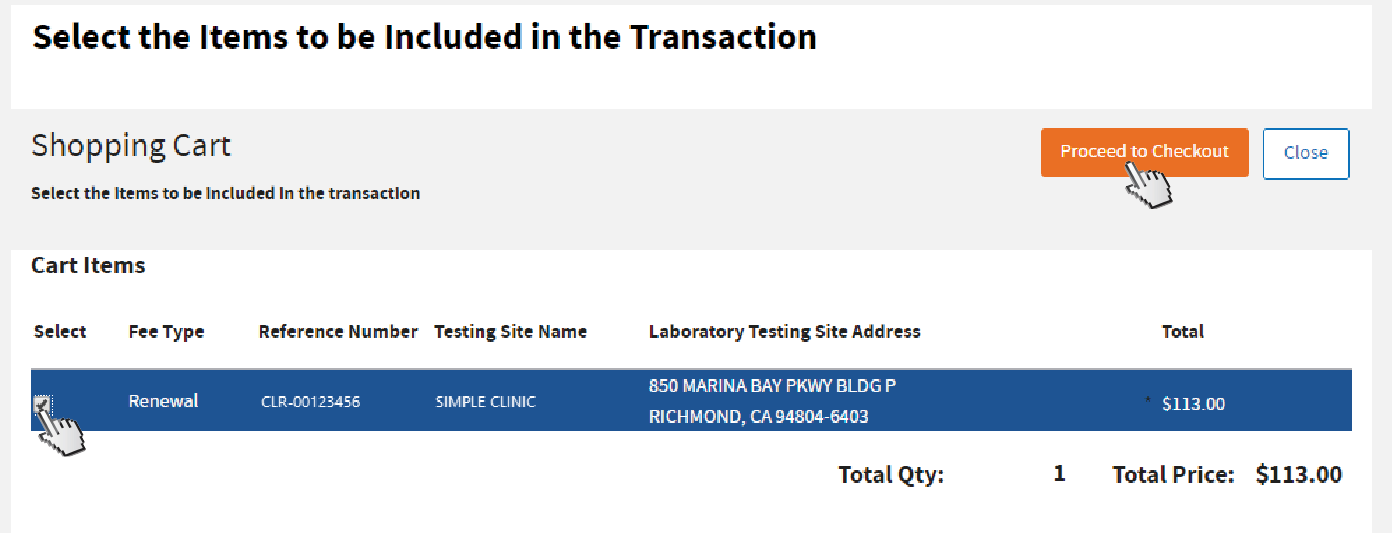This screenshot has width=1392, height=533.
Task: Click the Shopping Cart heading
Action: (131, 146)
